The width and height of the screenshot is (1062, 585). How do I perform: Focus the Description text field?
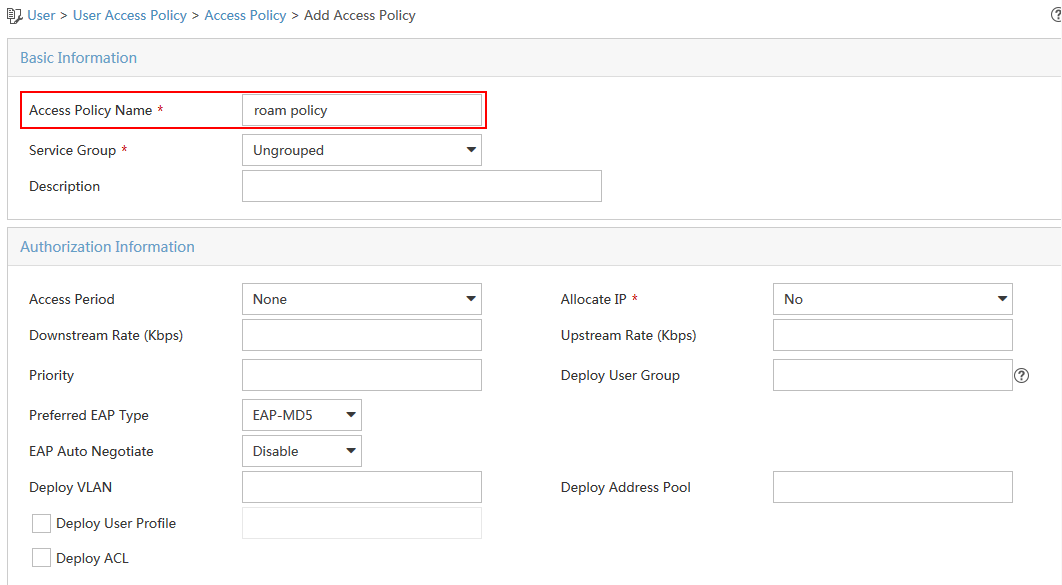(x=422, y=186)
